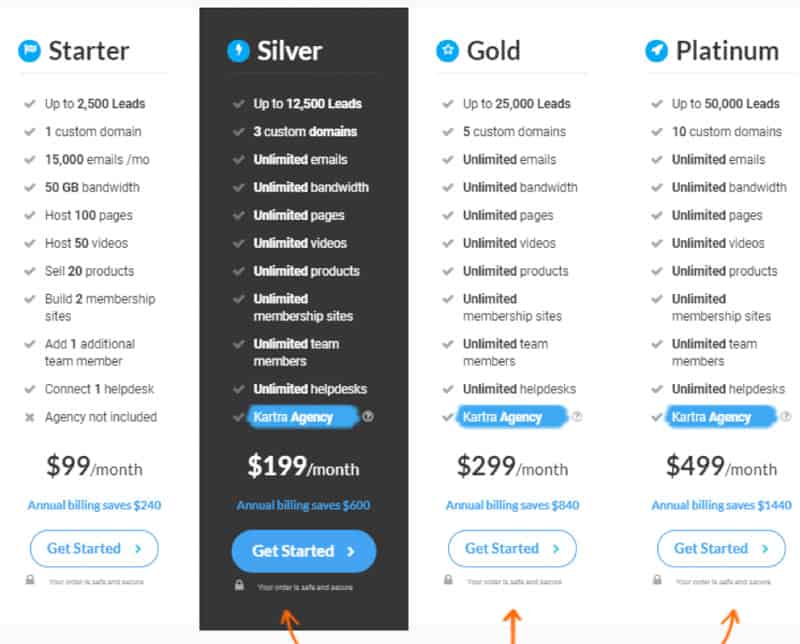Click Get Started for the Silver plan
This screenshot has width=800, height=644.
tap(303, 551)
